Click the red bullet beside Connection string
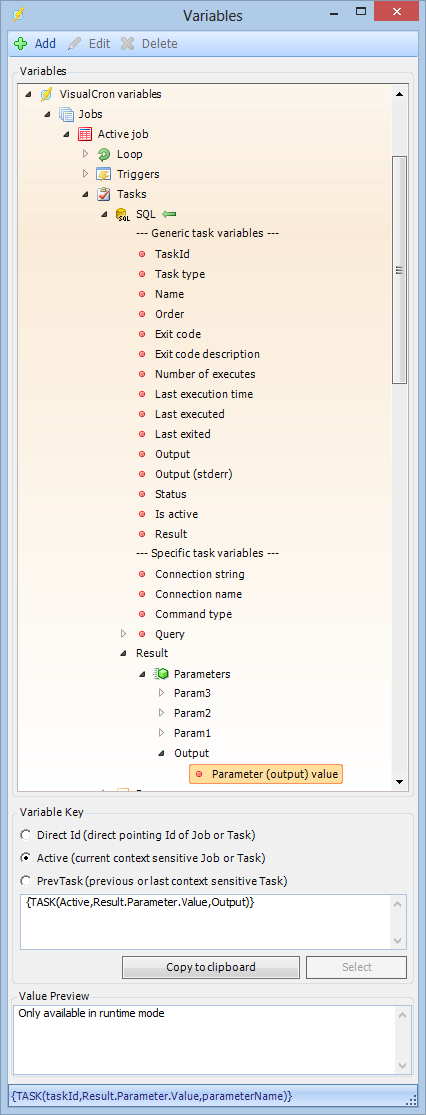 (x=142, y=574)
